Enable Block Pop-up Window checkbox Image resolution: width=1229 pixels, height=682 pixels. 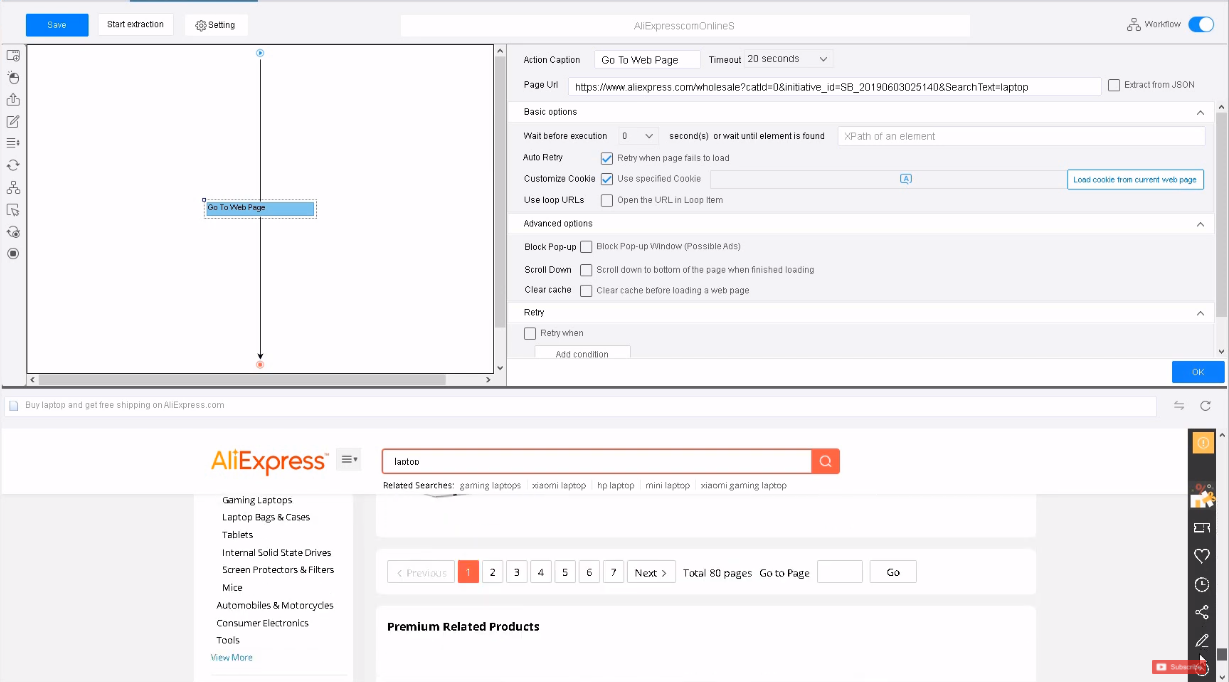pyautogui.click(x=586, y=246)
